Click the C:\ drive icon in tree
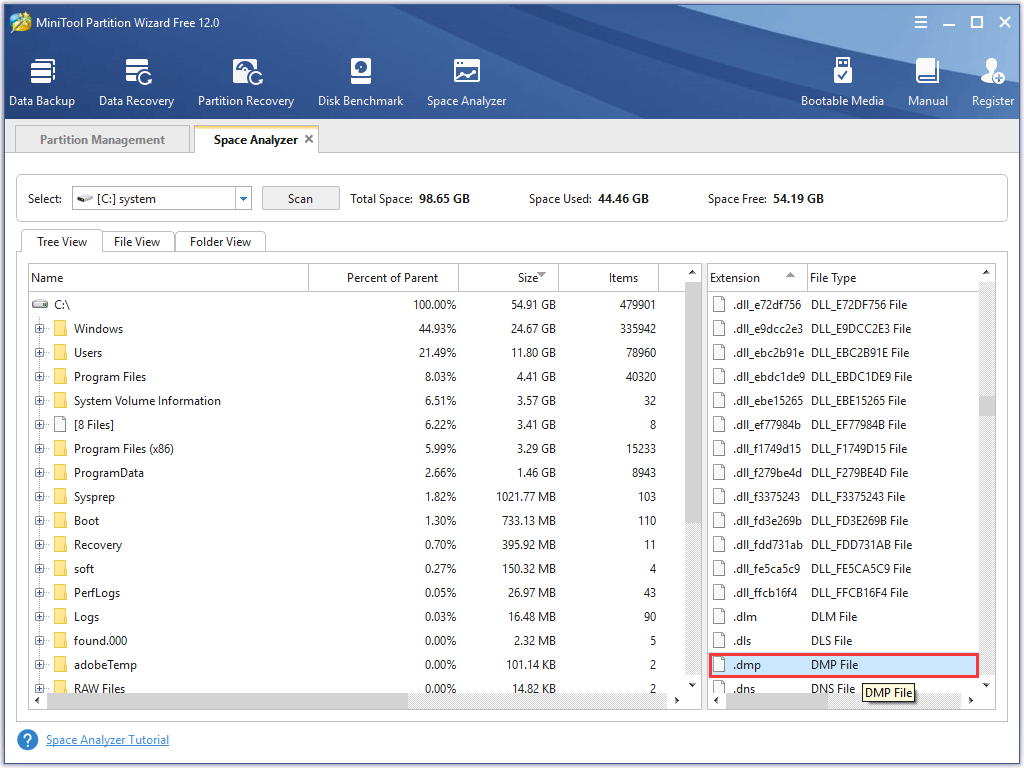1024x768 pixels. 40,304
